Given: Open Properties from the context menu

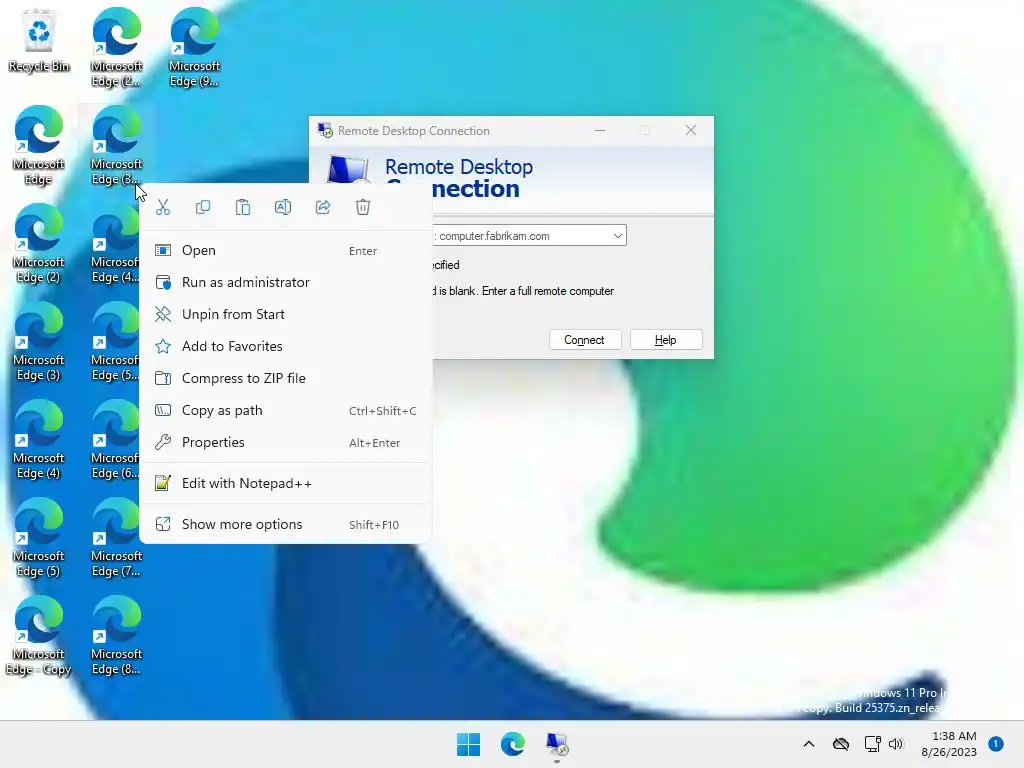Looking at the screenshot, I should coord(285,443).
